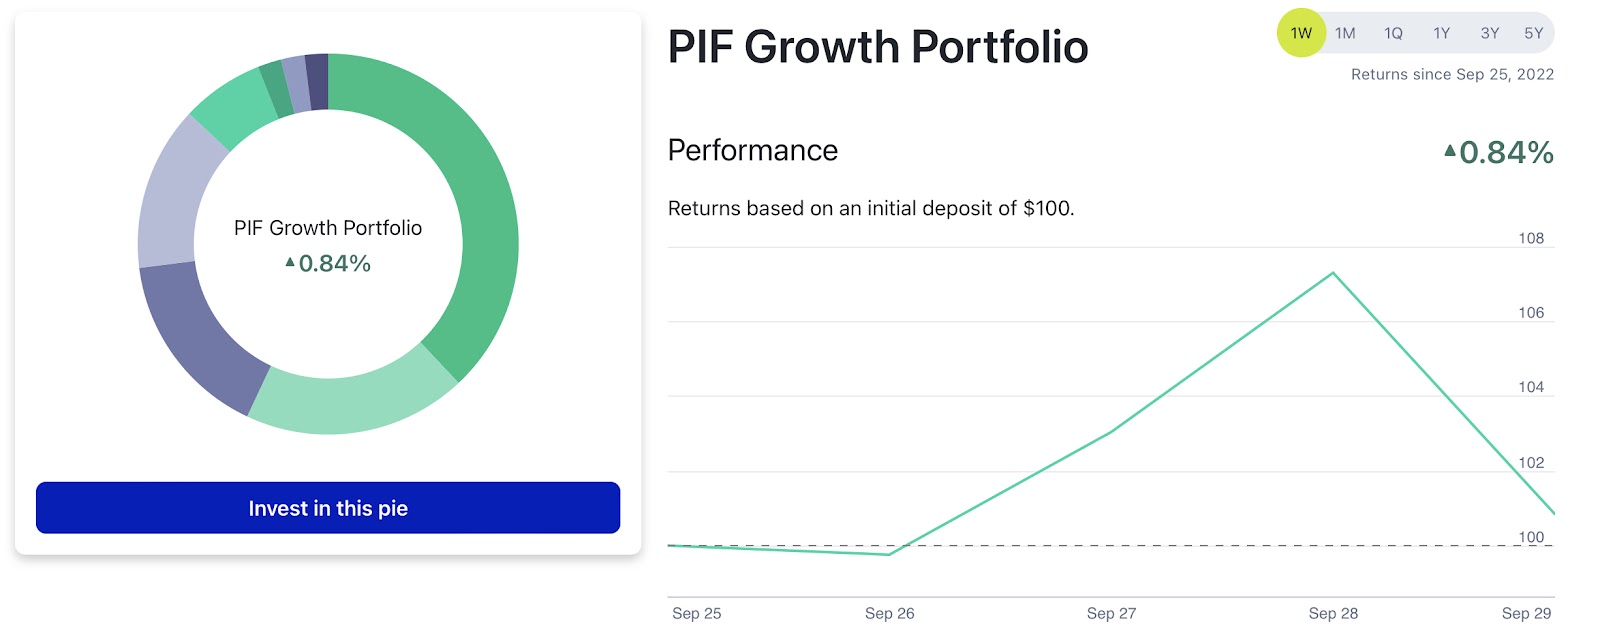
Task: Select the 1W time range
Action: pos(1301,33)
